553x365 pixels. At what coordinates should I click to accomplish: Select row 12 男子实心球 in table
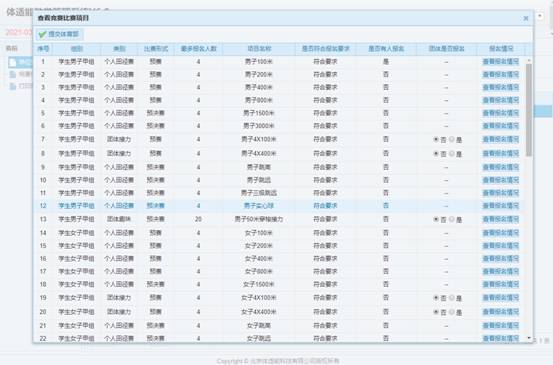click(x=280, y=206)
